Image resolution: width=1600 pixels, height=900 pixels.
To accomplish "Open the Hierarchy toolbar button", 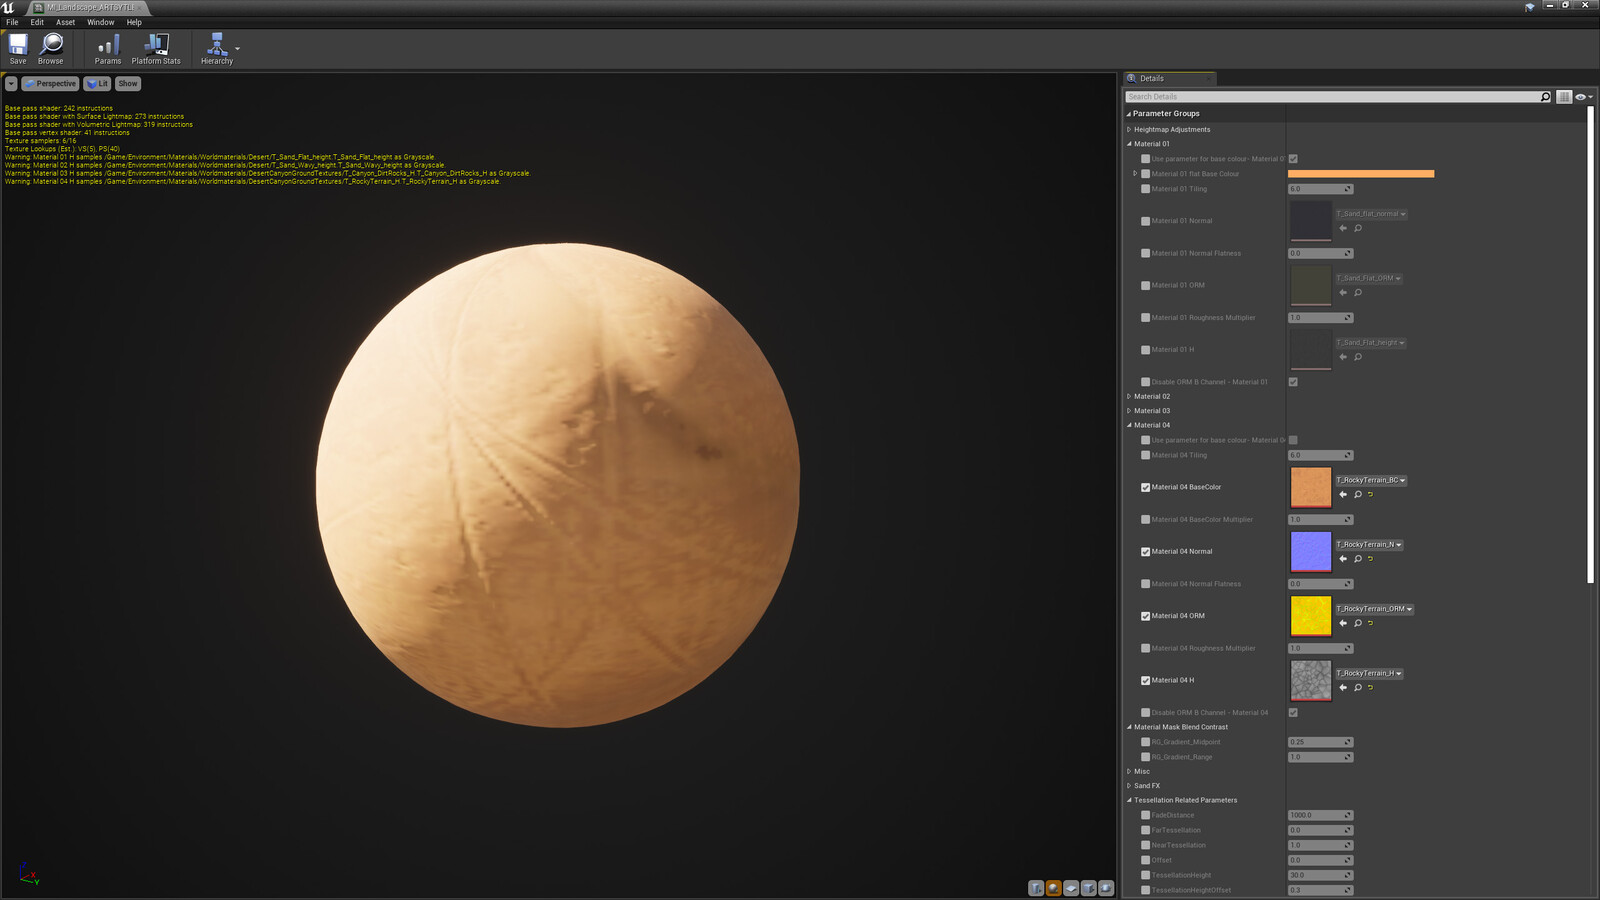I will tap(216, 48).
